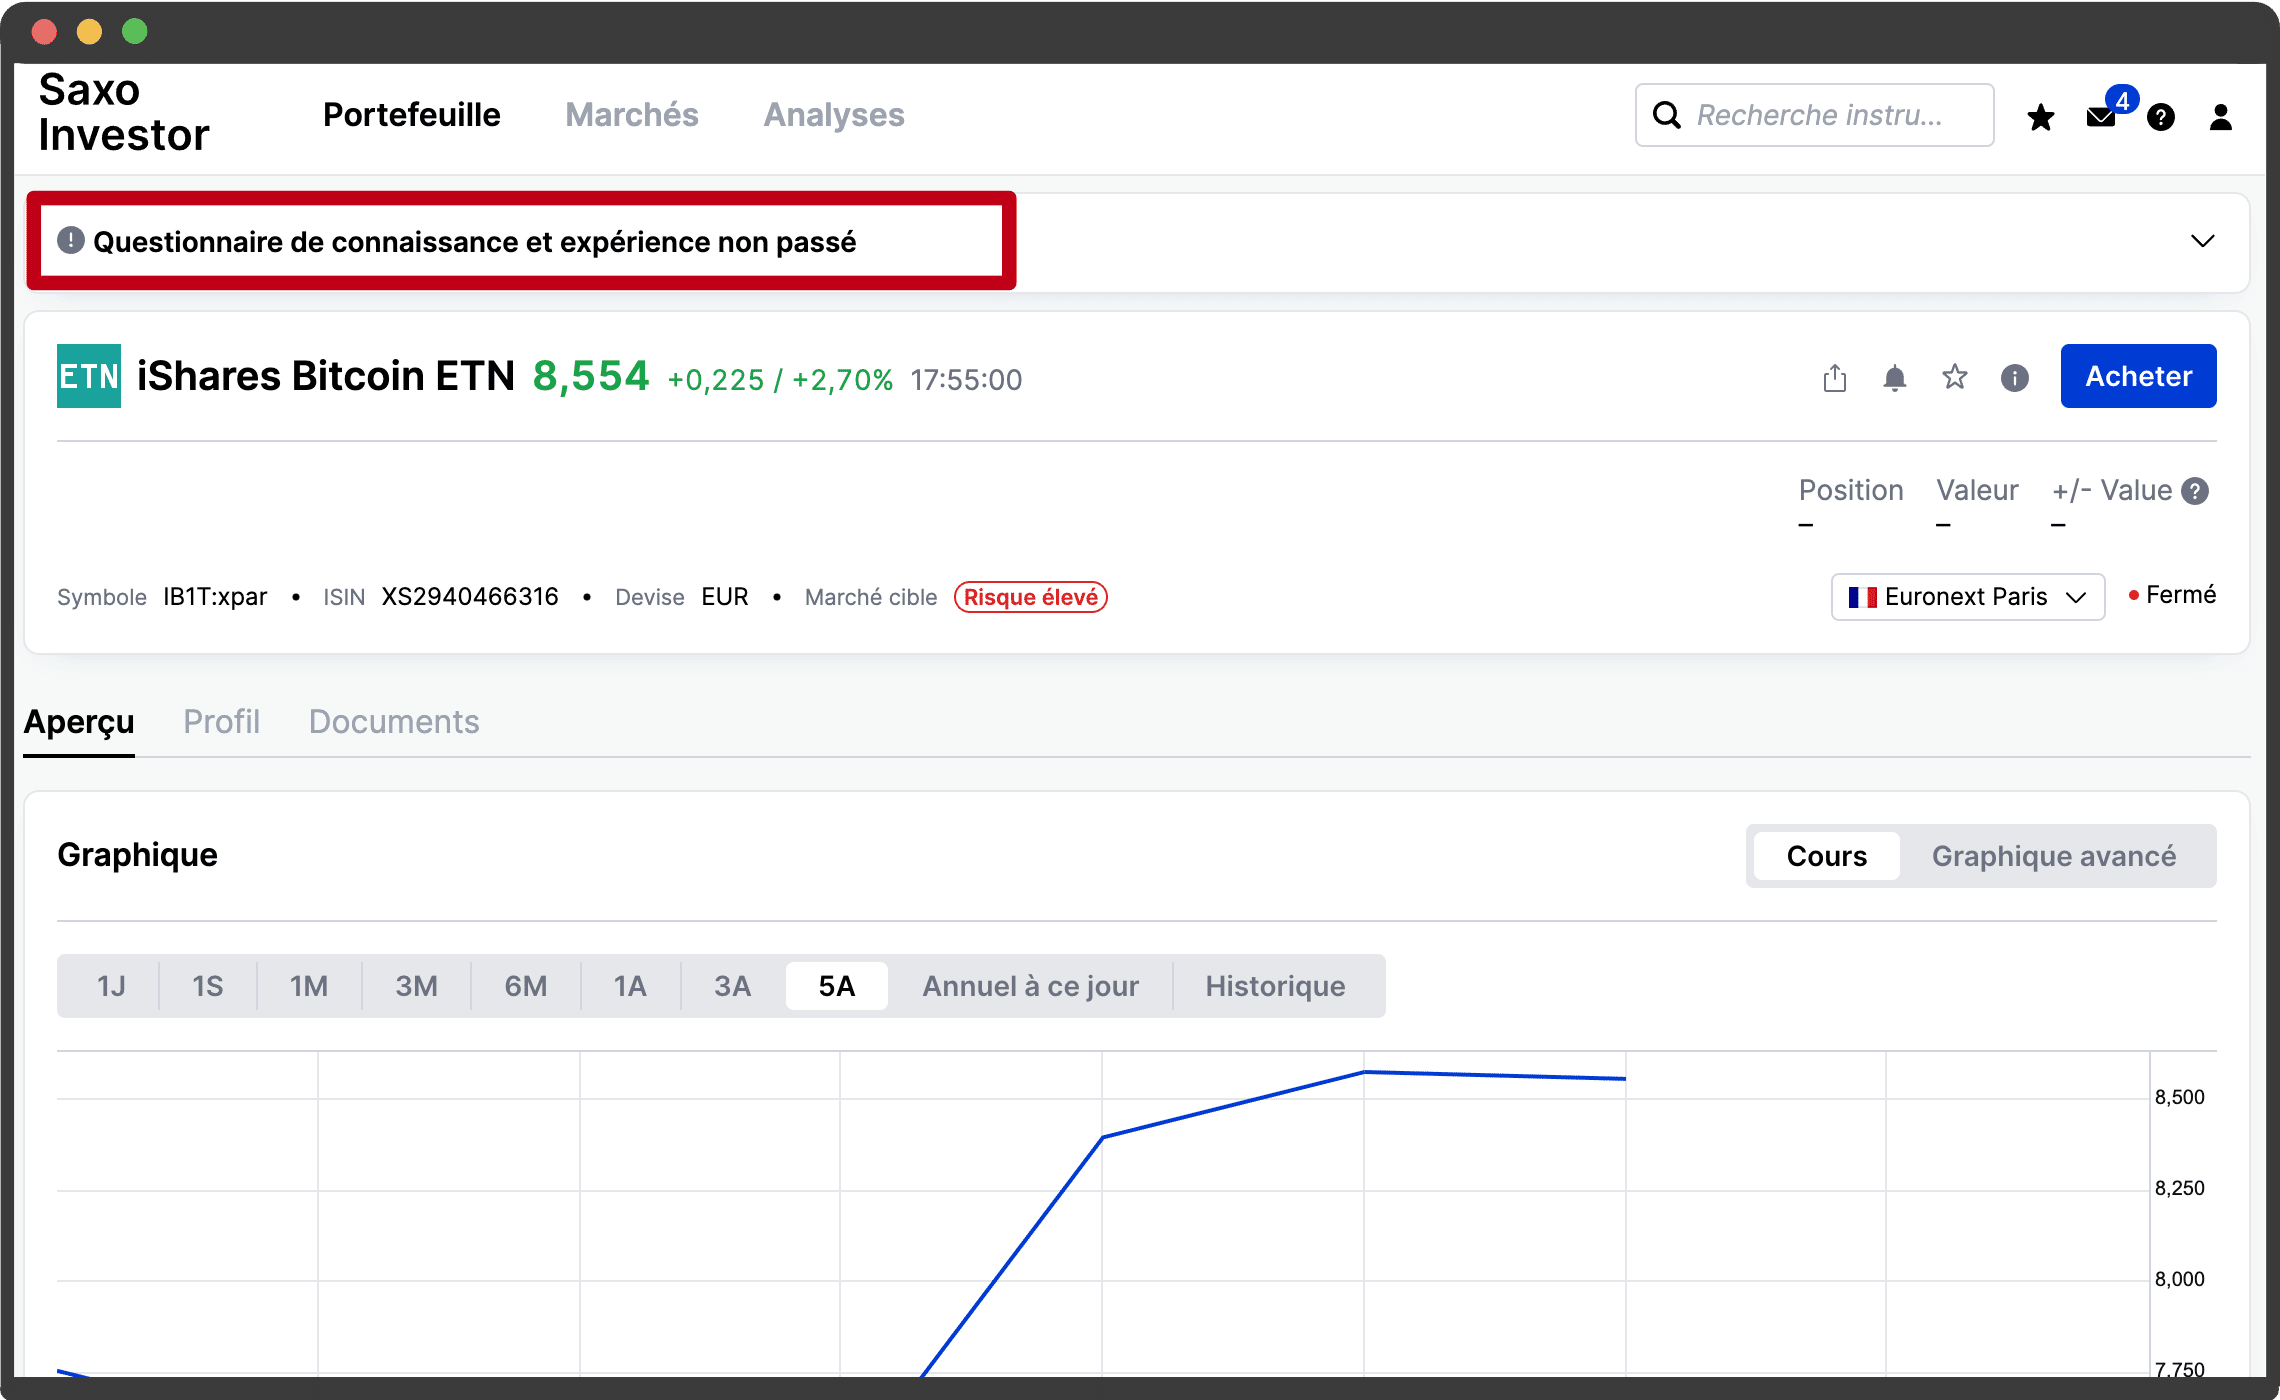2280x1400 pixels.
Task: Click the share instrument icon
Action: [x=1834, y=378]
